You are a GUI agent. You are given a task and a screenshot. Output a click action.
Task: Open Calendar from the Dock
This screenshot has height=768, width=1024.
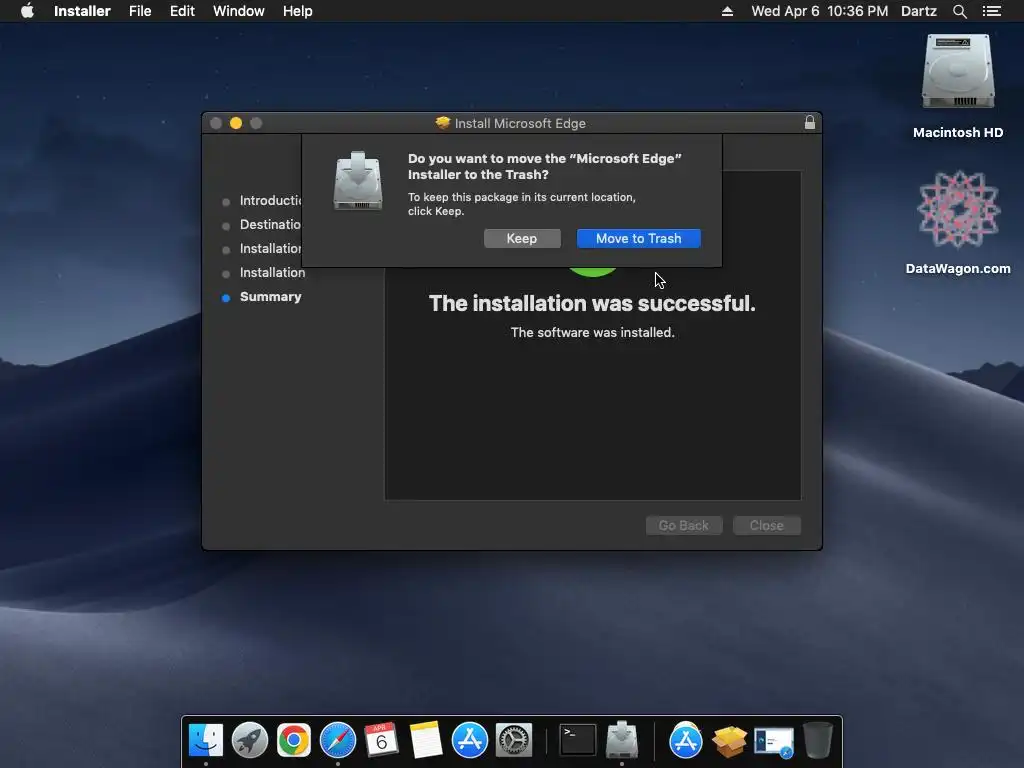pos(381,740)
